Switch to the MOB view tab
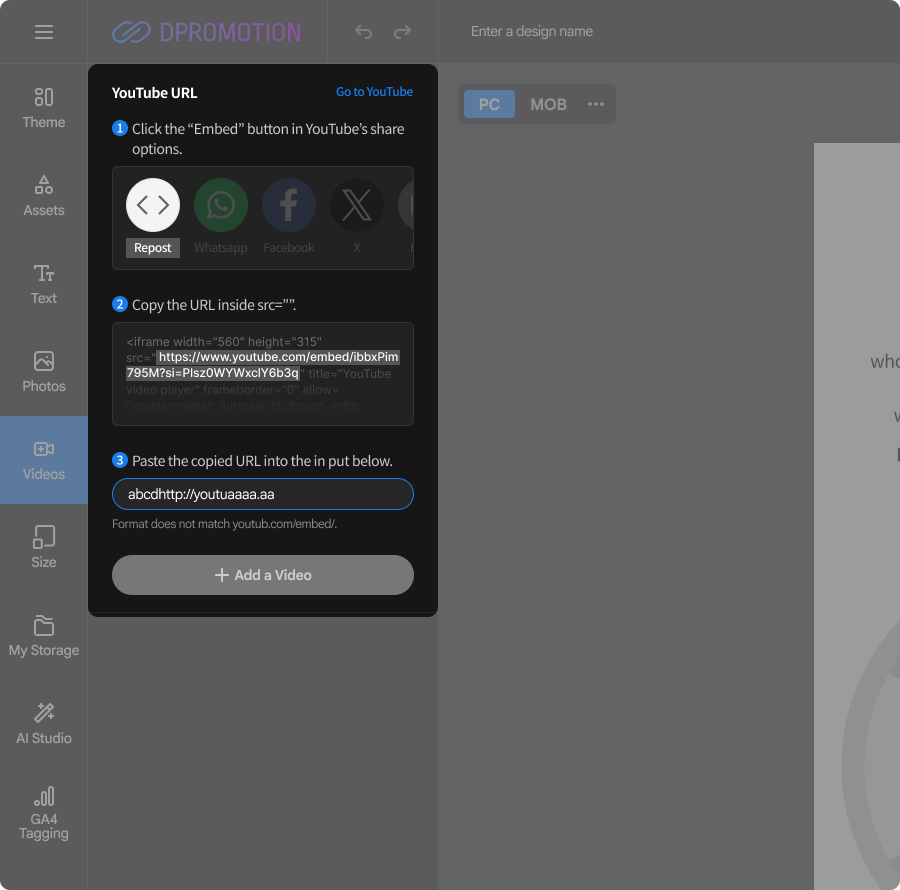This screenshot has height=890, width=900. pos(548,104)
